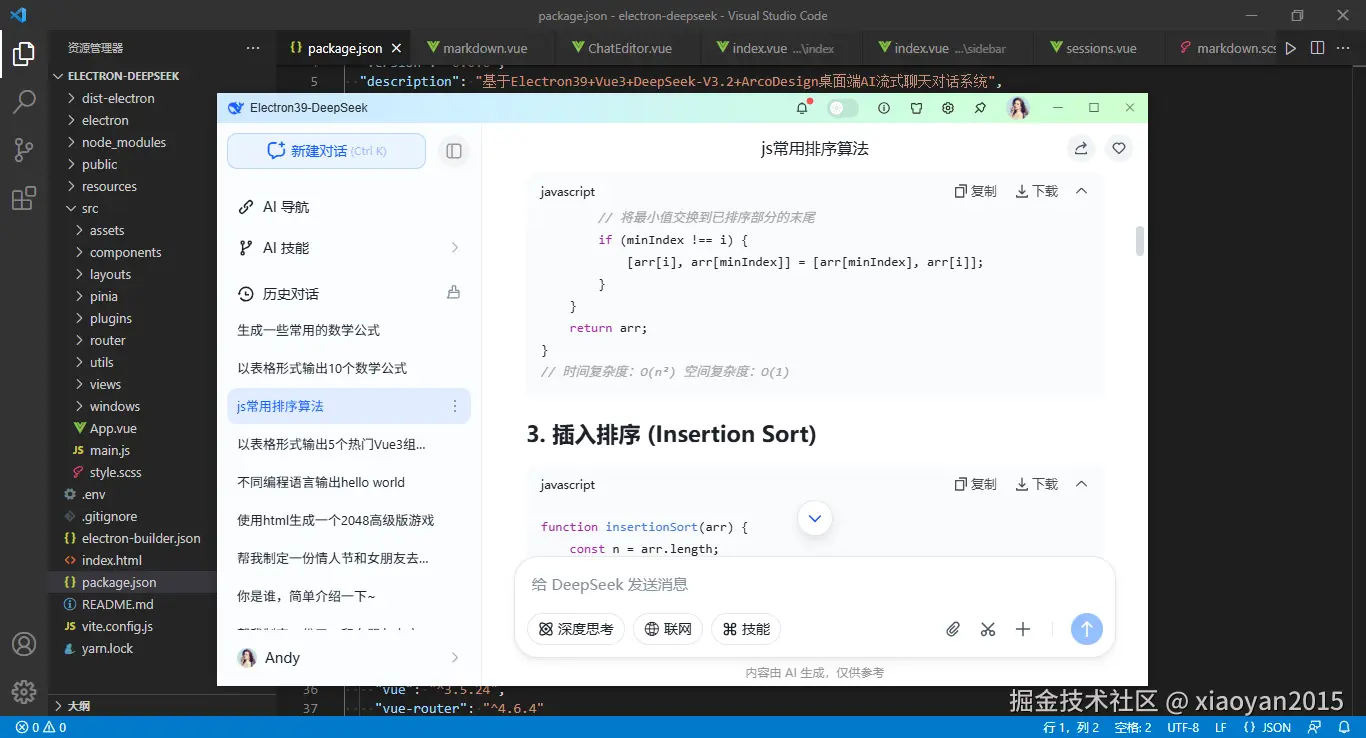Enable 深度思考 mode in the chat input
Viewport: 1366px width, 738px height.
click(576, 629)
